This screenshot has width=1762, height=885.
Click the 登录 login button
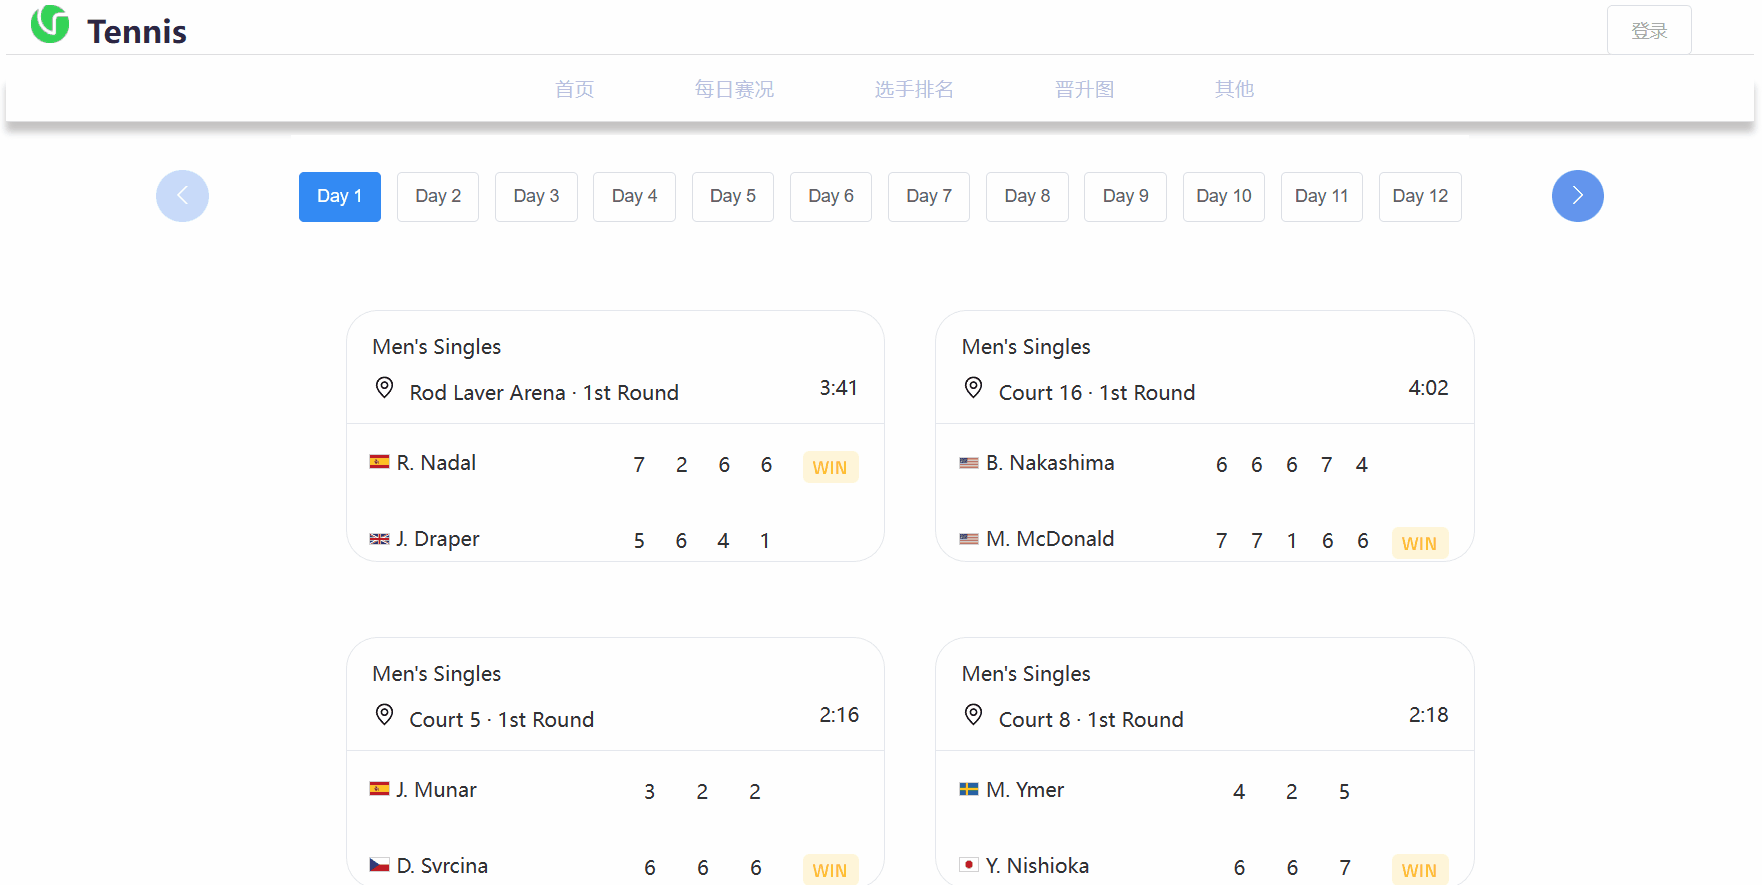[x=1649, y=30]
